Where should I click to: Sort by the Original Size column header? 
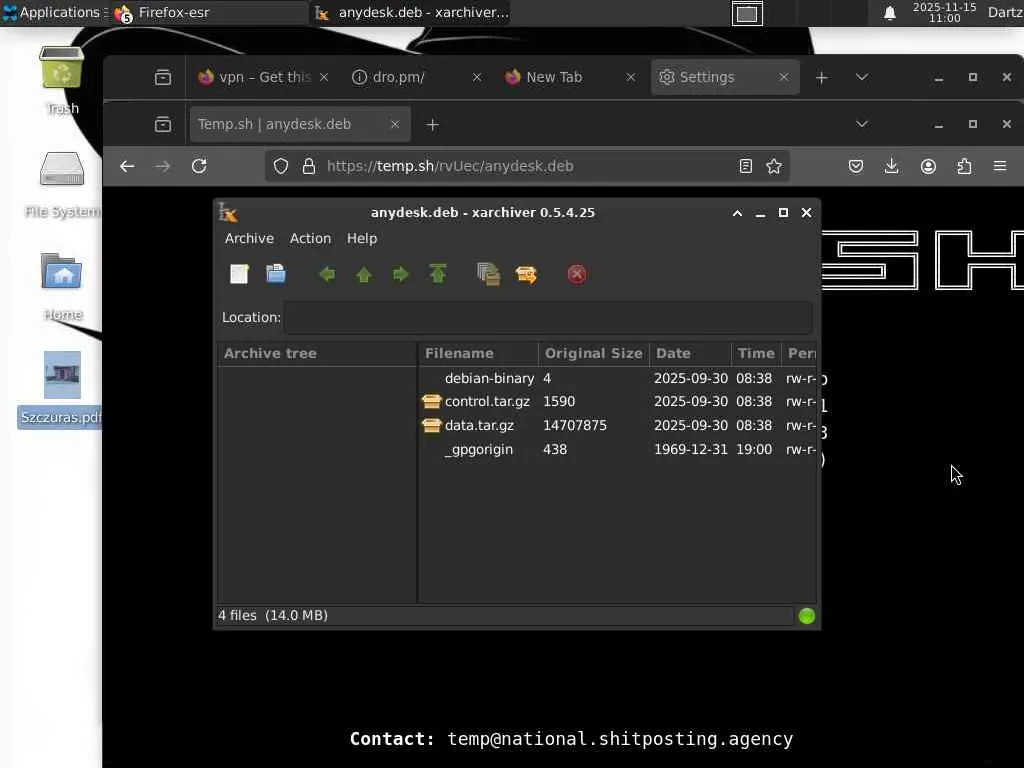(594, 353)
